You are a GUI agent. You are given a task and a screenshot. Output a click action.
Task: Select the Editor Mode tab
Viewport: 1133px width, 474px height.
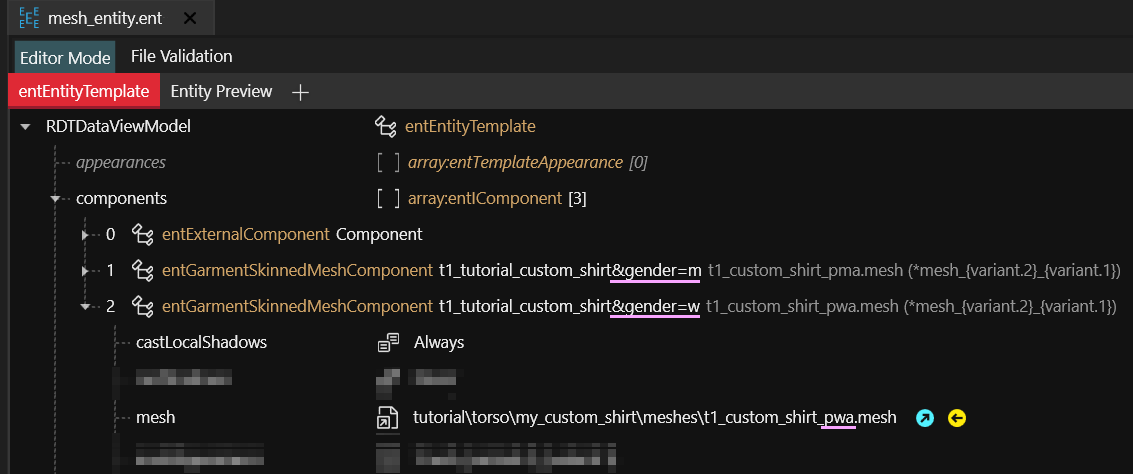point(65,57)
